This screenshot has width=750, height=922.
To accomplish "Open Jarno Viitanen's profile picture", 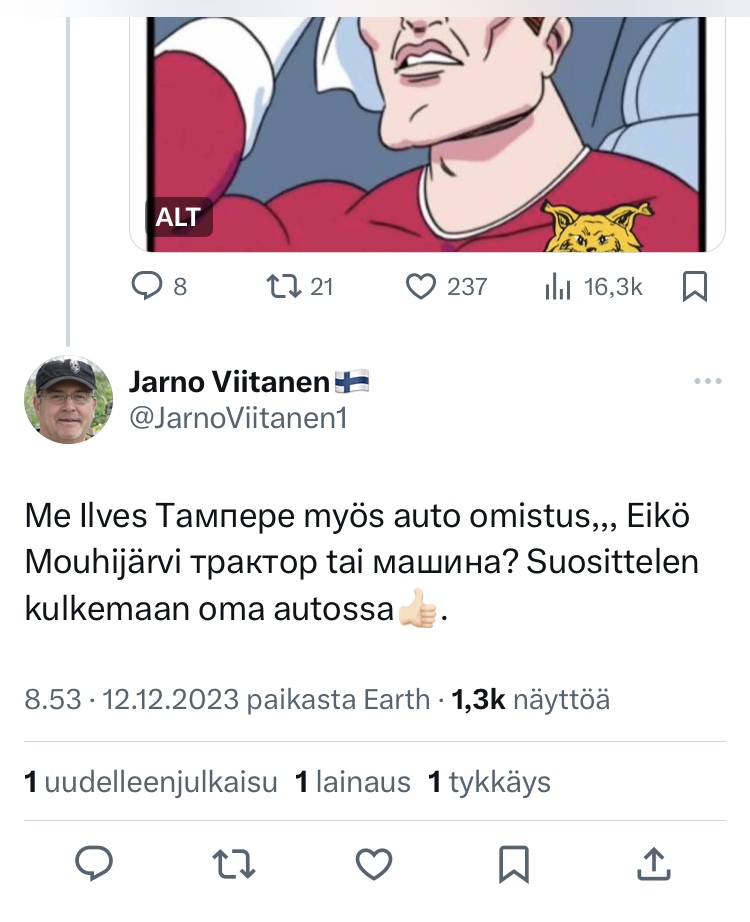I will coord(68,400).
